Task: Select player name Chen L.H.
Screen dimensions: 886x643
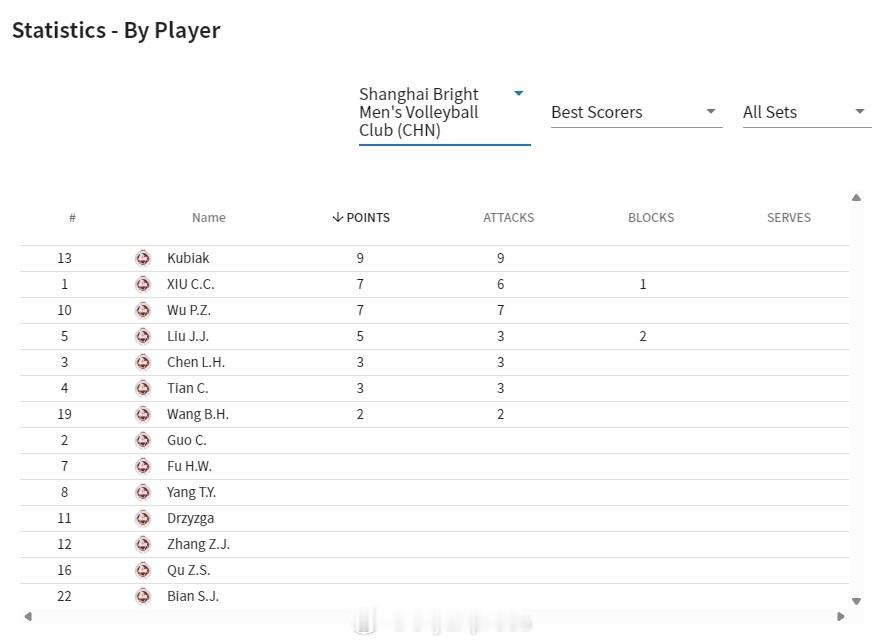Action: (x=196, y=362)
